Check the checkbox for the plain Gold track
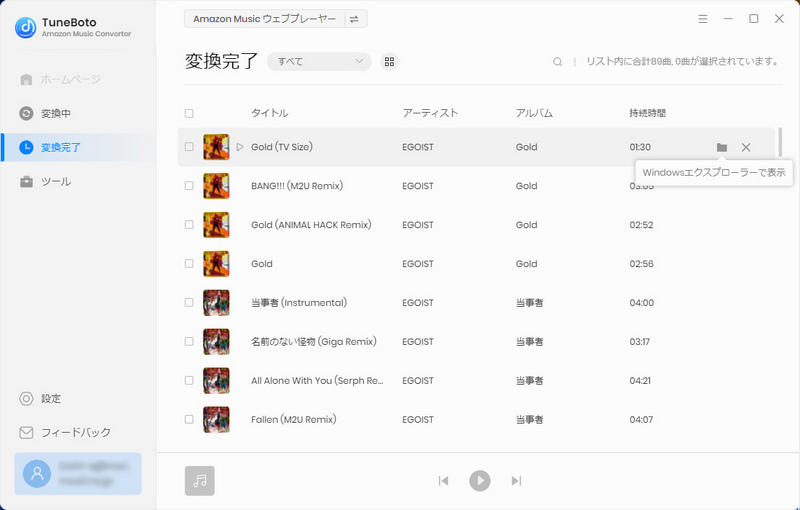This screenshot has height=510, width=800. tap(189, 264)
